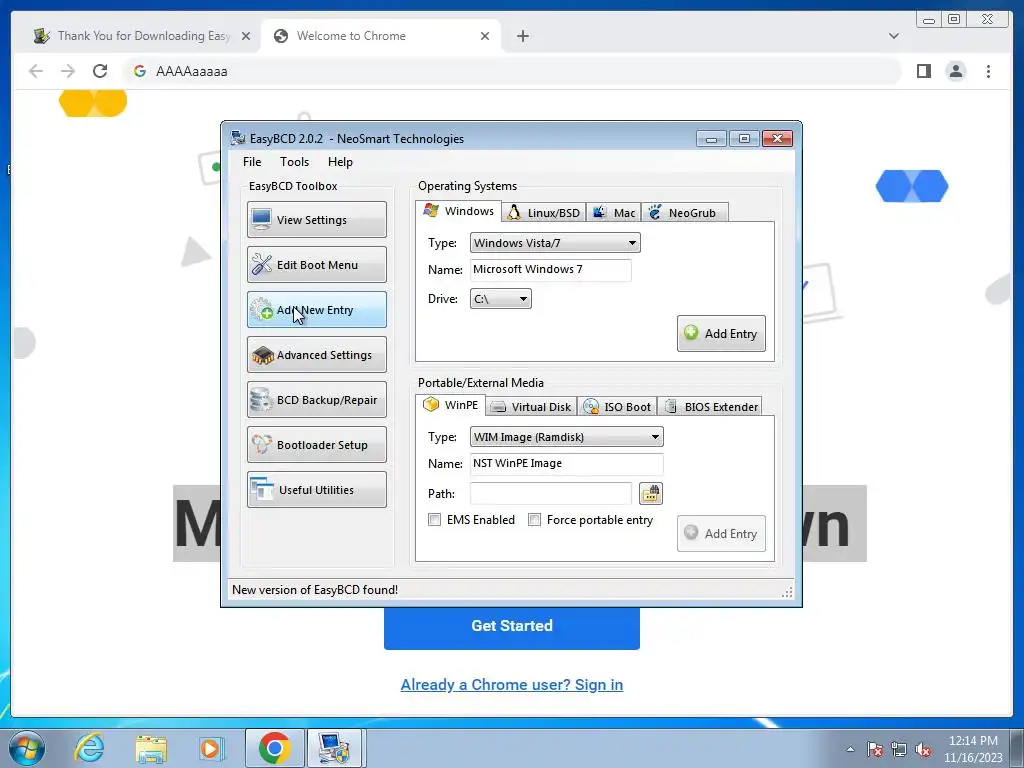This screenshot has height=768, width=1024.
Task: Enable the EMS Enabled checkbox
Action: click(x=434, y=520)
